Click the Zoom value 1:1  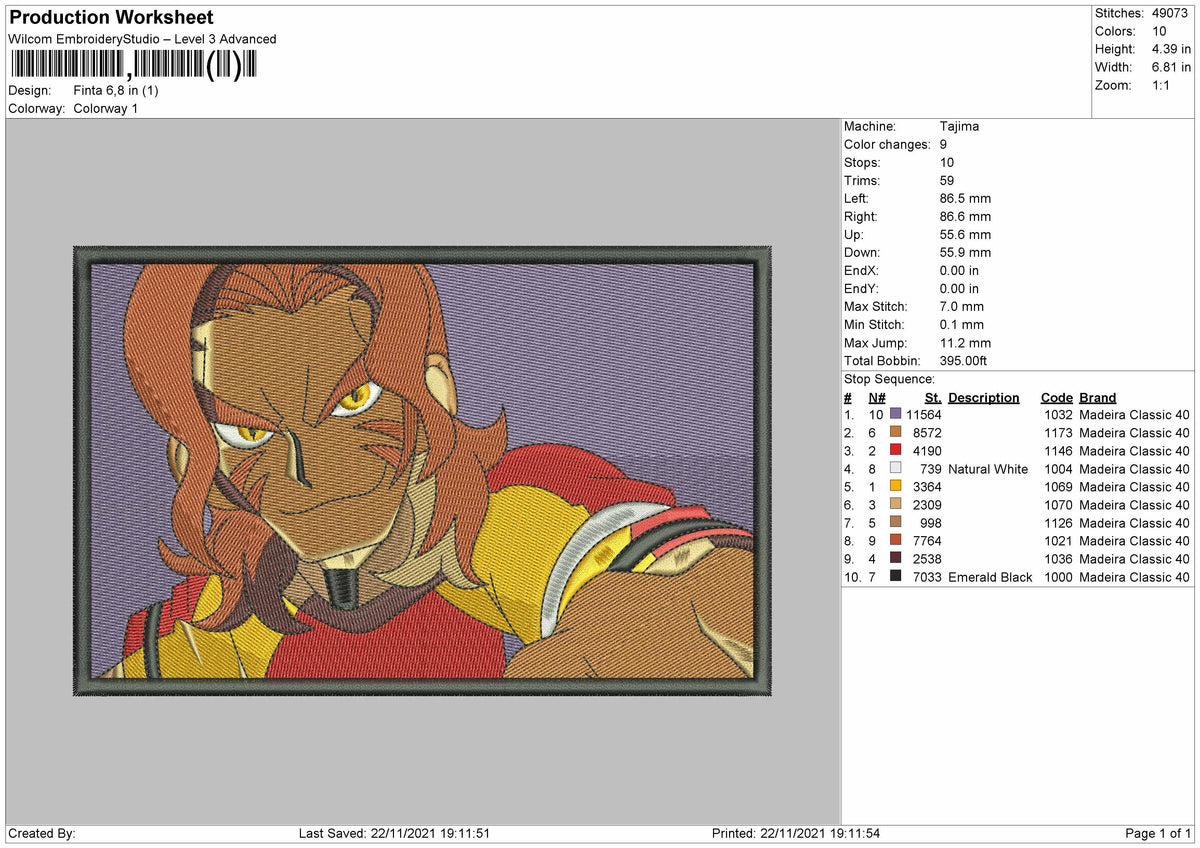pos(1162,85)
